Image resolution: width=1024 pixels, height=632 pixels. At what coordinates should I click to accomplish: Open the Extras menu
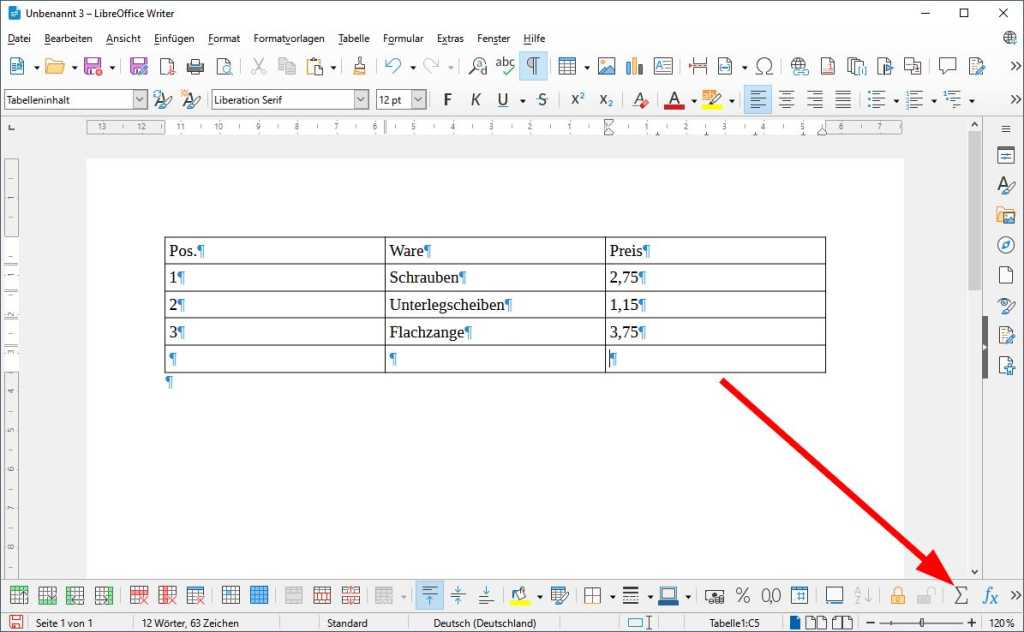[450, 38]
